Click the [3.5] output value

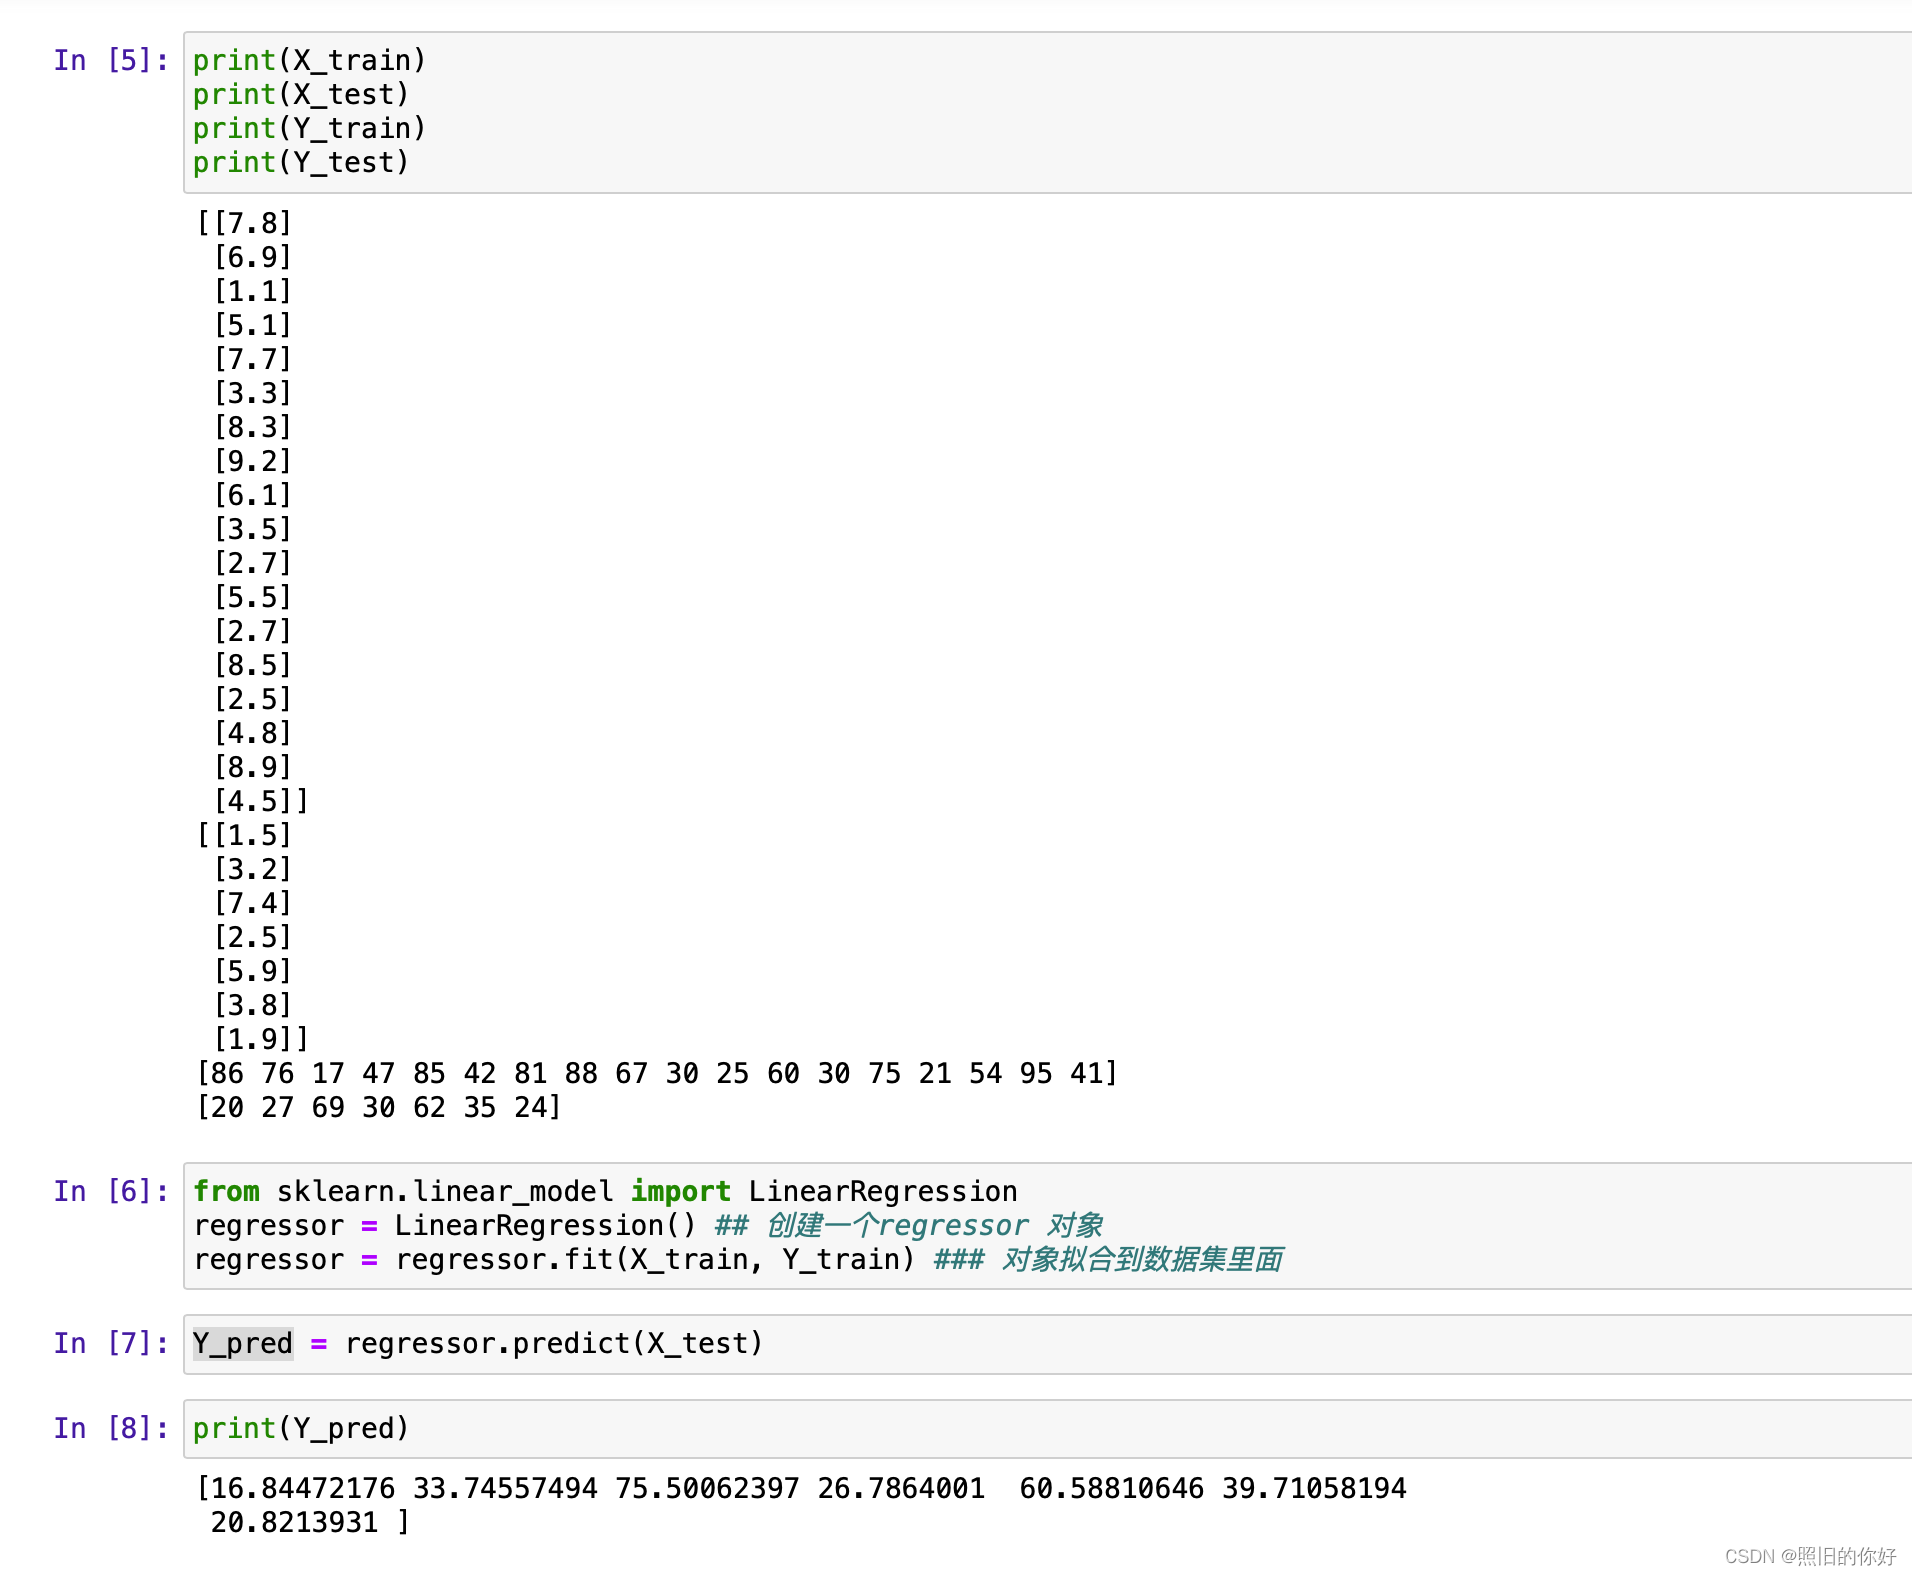coord(253,529)
